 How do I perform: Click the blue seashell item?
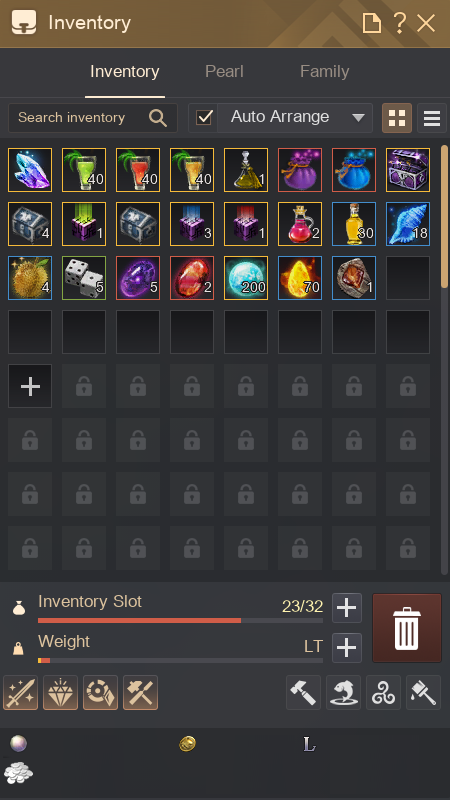tap(408, 224)
